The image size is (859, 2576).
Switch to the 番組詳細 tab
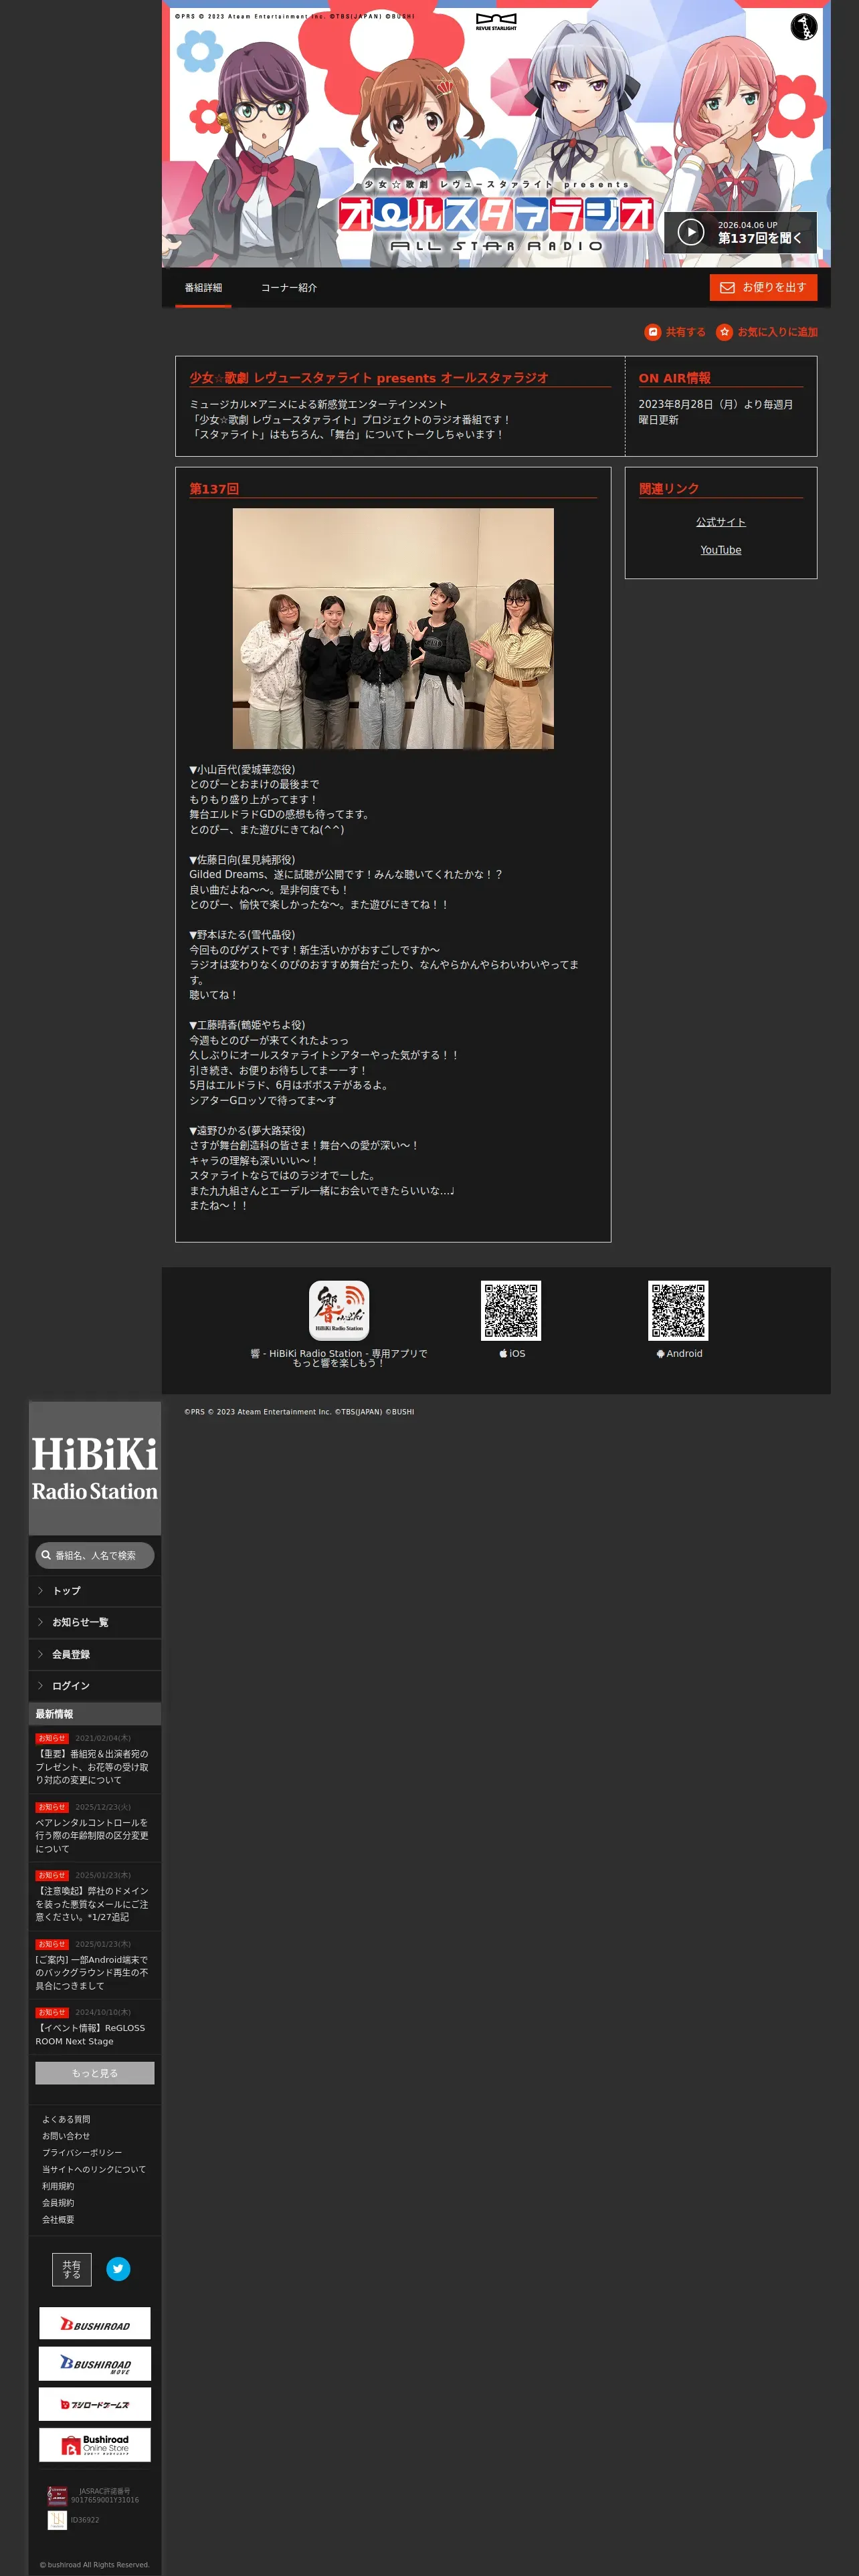pyautogui.click(x=203, y=288)
